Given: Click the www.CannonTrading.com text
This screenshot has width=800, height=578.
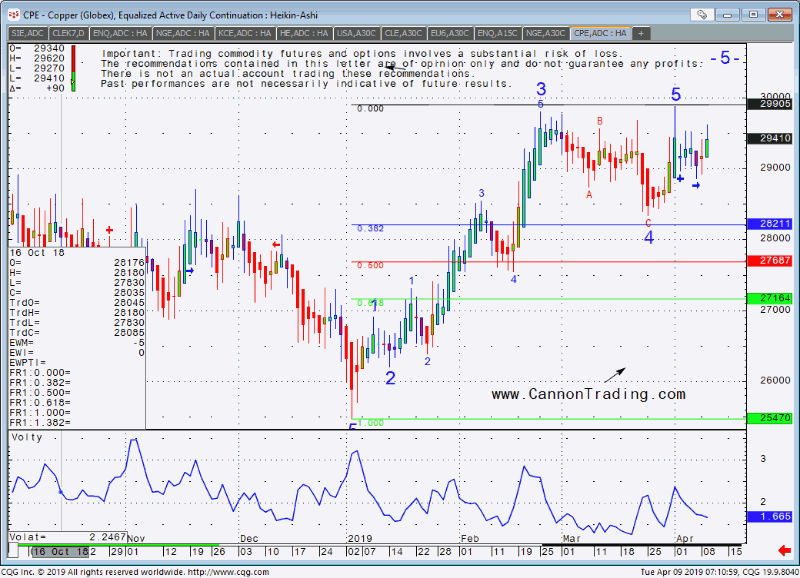Looking at the screenshot, I should click(588, 395).
